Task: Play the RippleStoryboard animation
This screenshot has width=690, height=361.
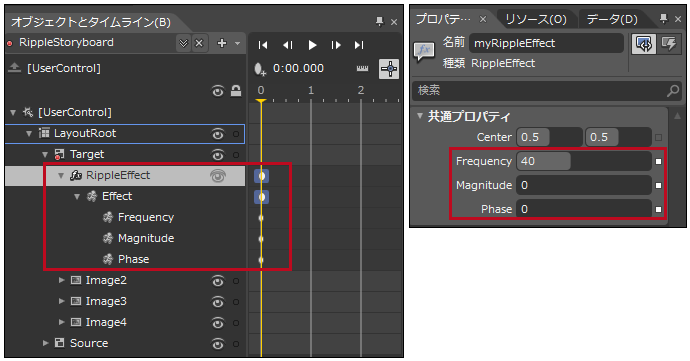Action: (312, 45)
